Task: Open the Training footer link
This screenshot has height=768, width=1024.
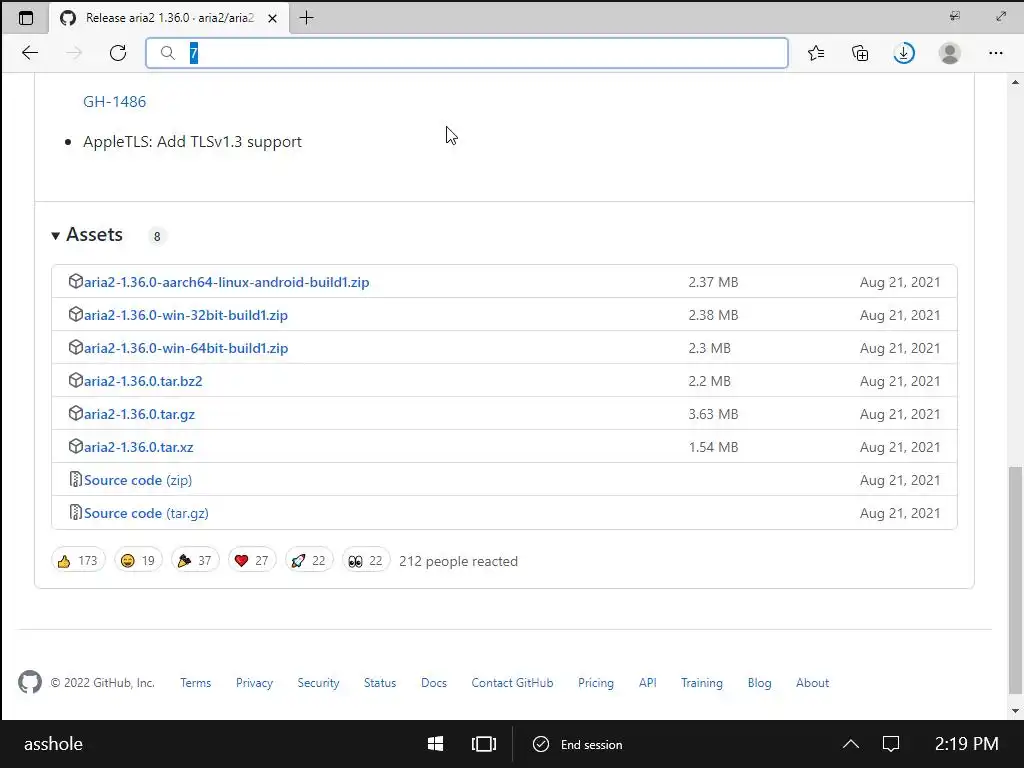Action: click(701, 682)
